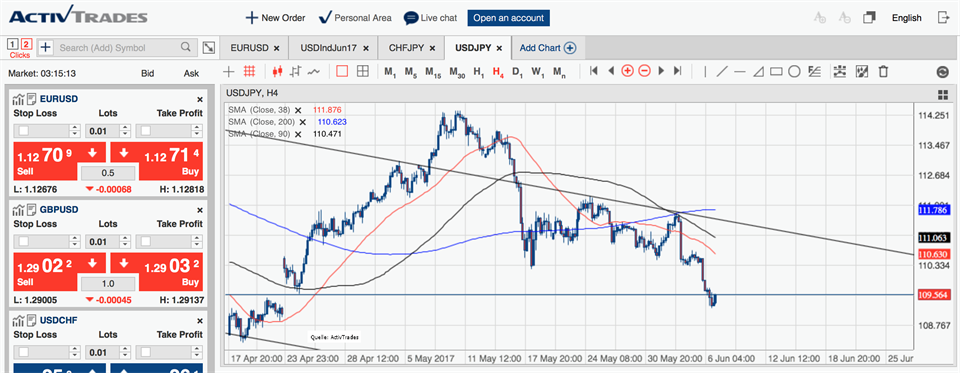Expand symbol panel arrow icon
The height and width of the screenshot is (373, 960).
(208, 48)
